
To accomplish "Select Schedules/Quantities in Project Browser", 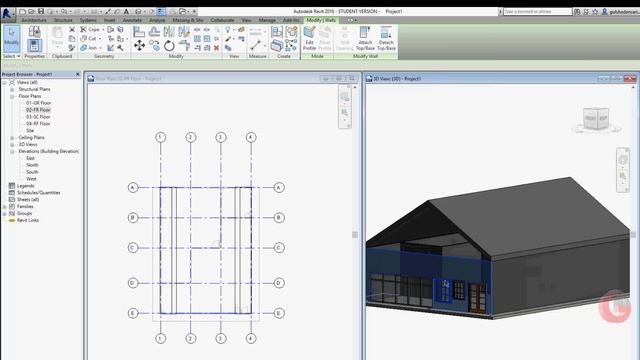I will [x=38, y=193].
